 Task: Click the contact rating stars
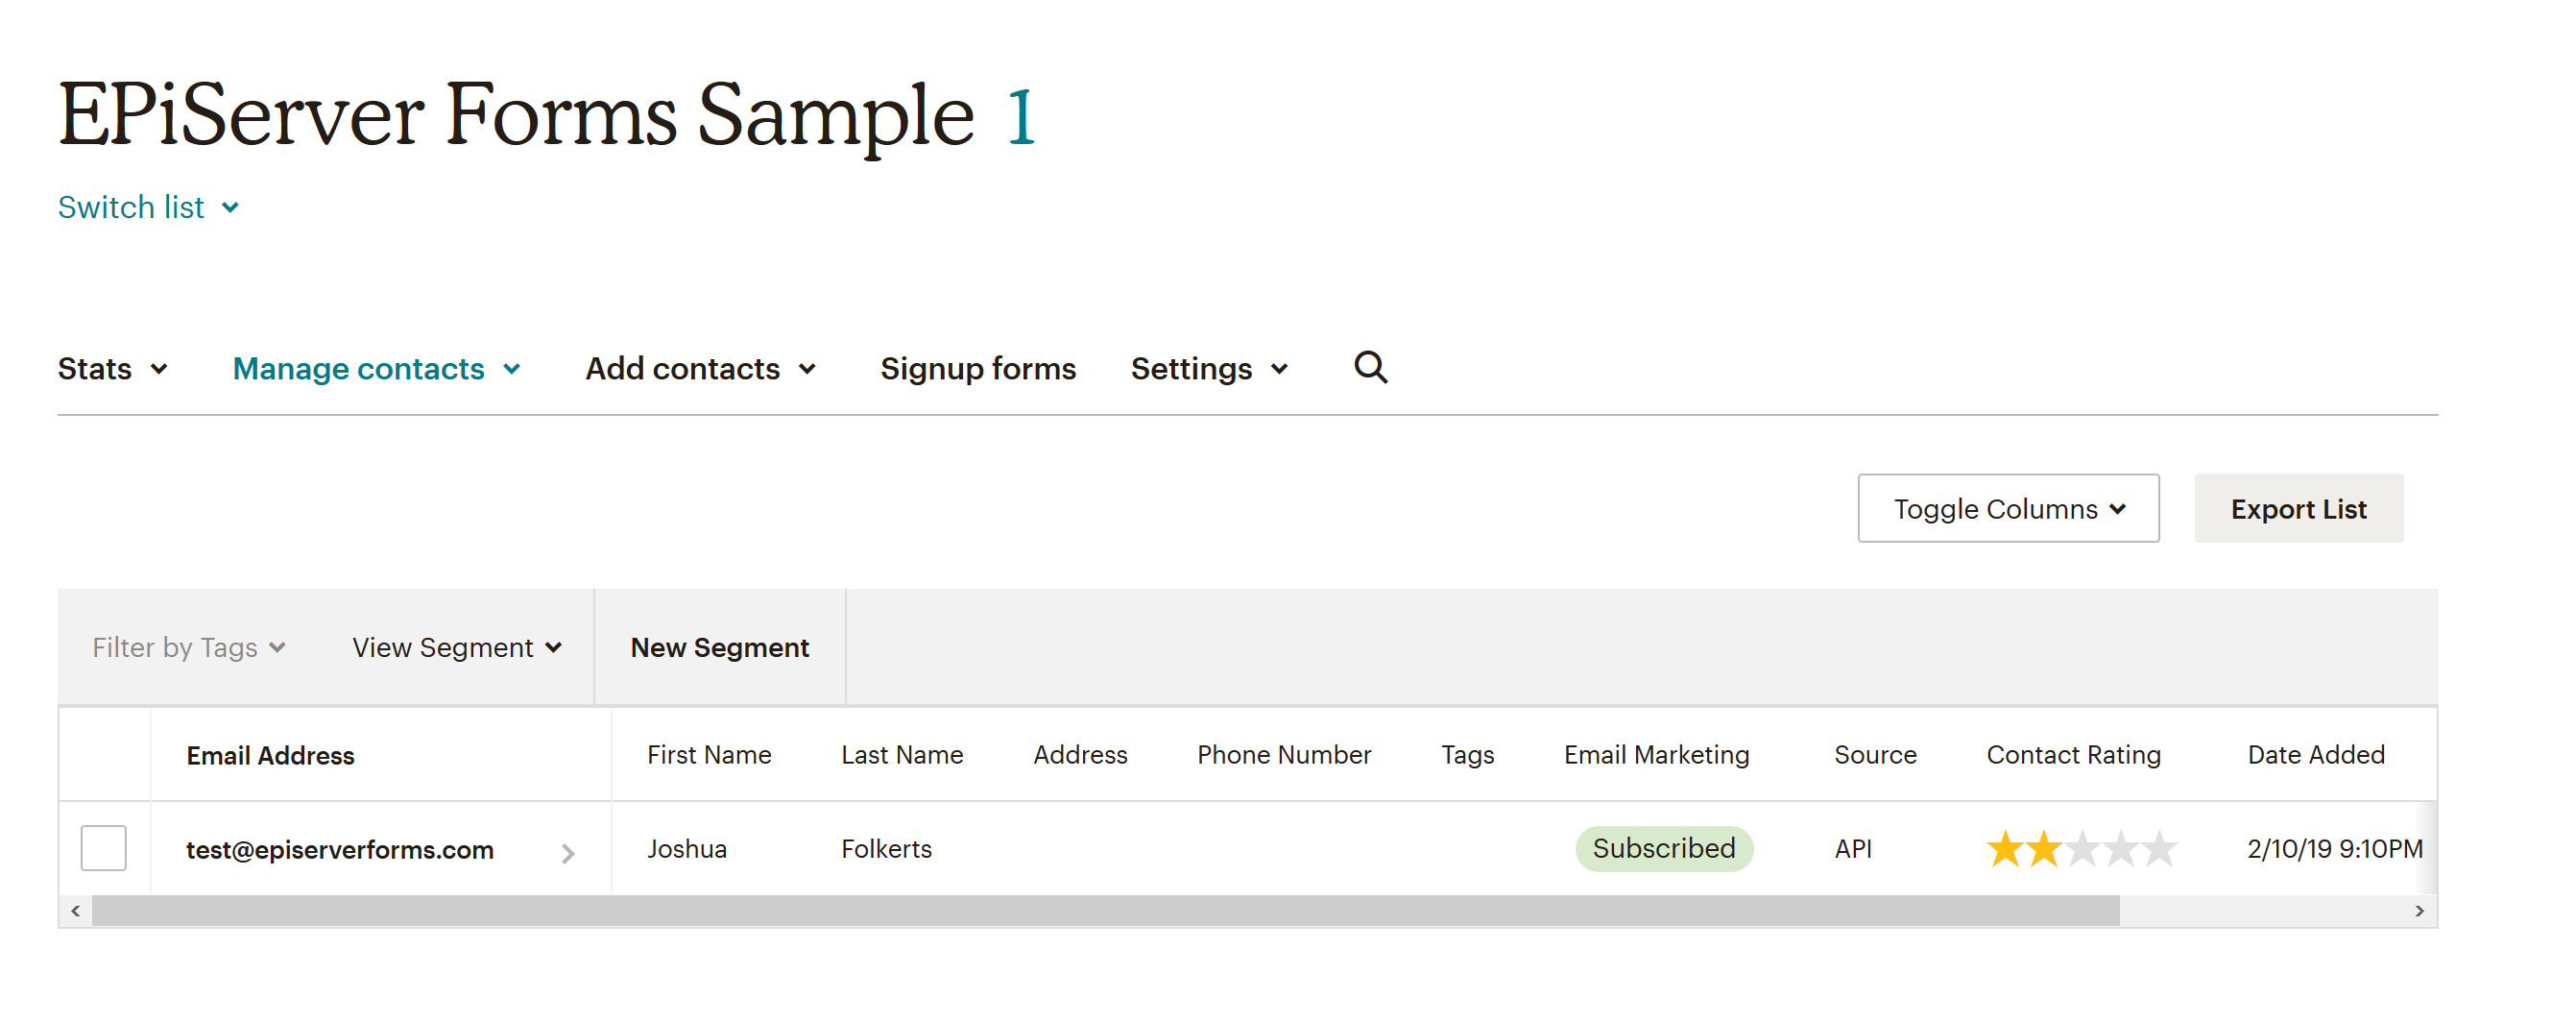click(x=2080, y=849)
